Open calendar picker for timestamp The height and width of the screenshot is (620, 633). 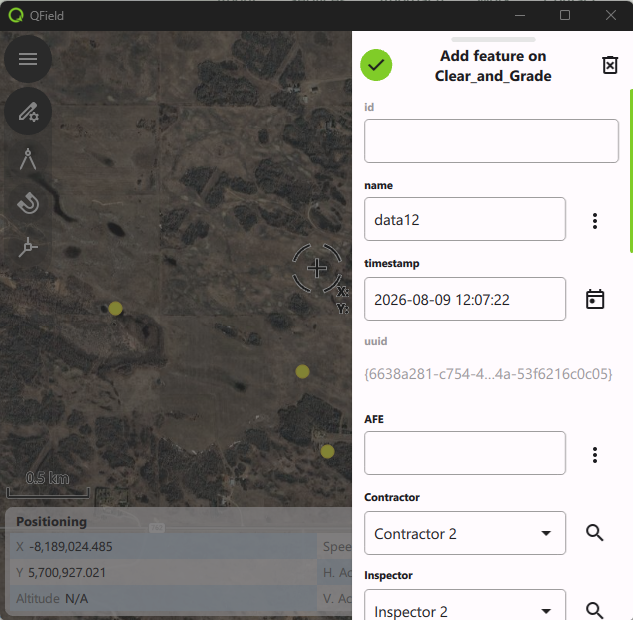point(595,300)
